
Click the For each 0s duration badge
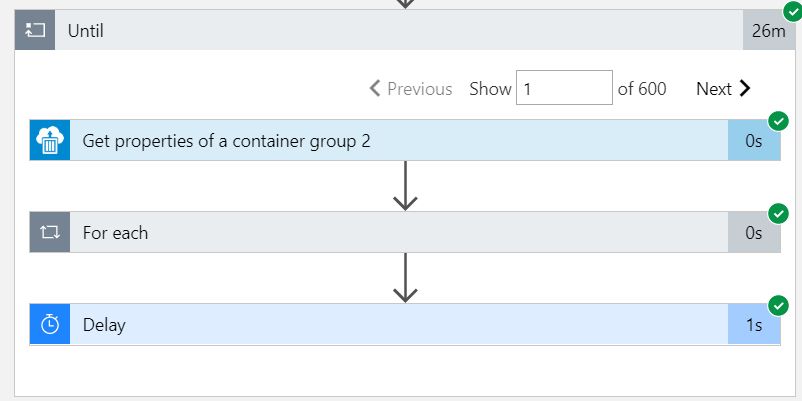pos(754,233)
